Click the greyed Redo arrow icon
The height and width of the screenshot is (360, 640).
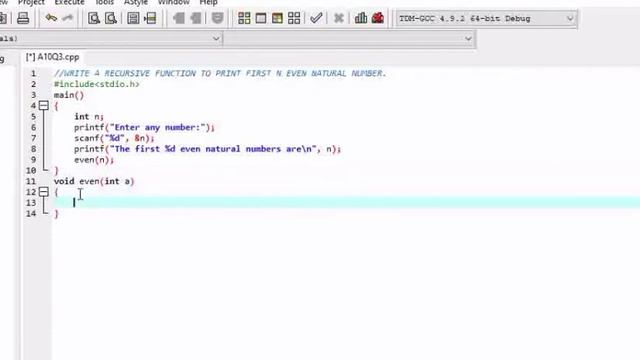67,18
